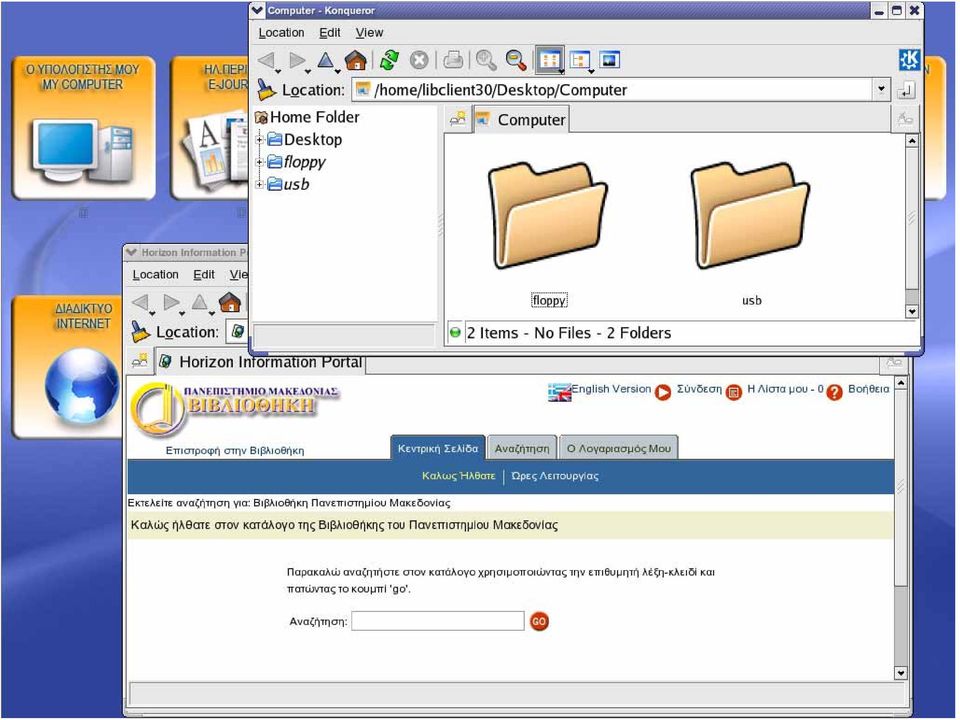The width and height of the screenshot is (960, 720).
Task: Switch to Icon View mode button
Action: click(x=549, y=59)
